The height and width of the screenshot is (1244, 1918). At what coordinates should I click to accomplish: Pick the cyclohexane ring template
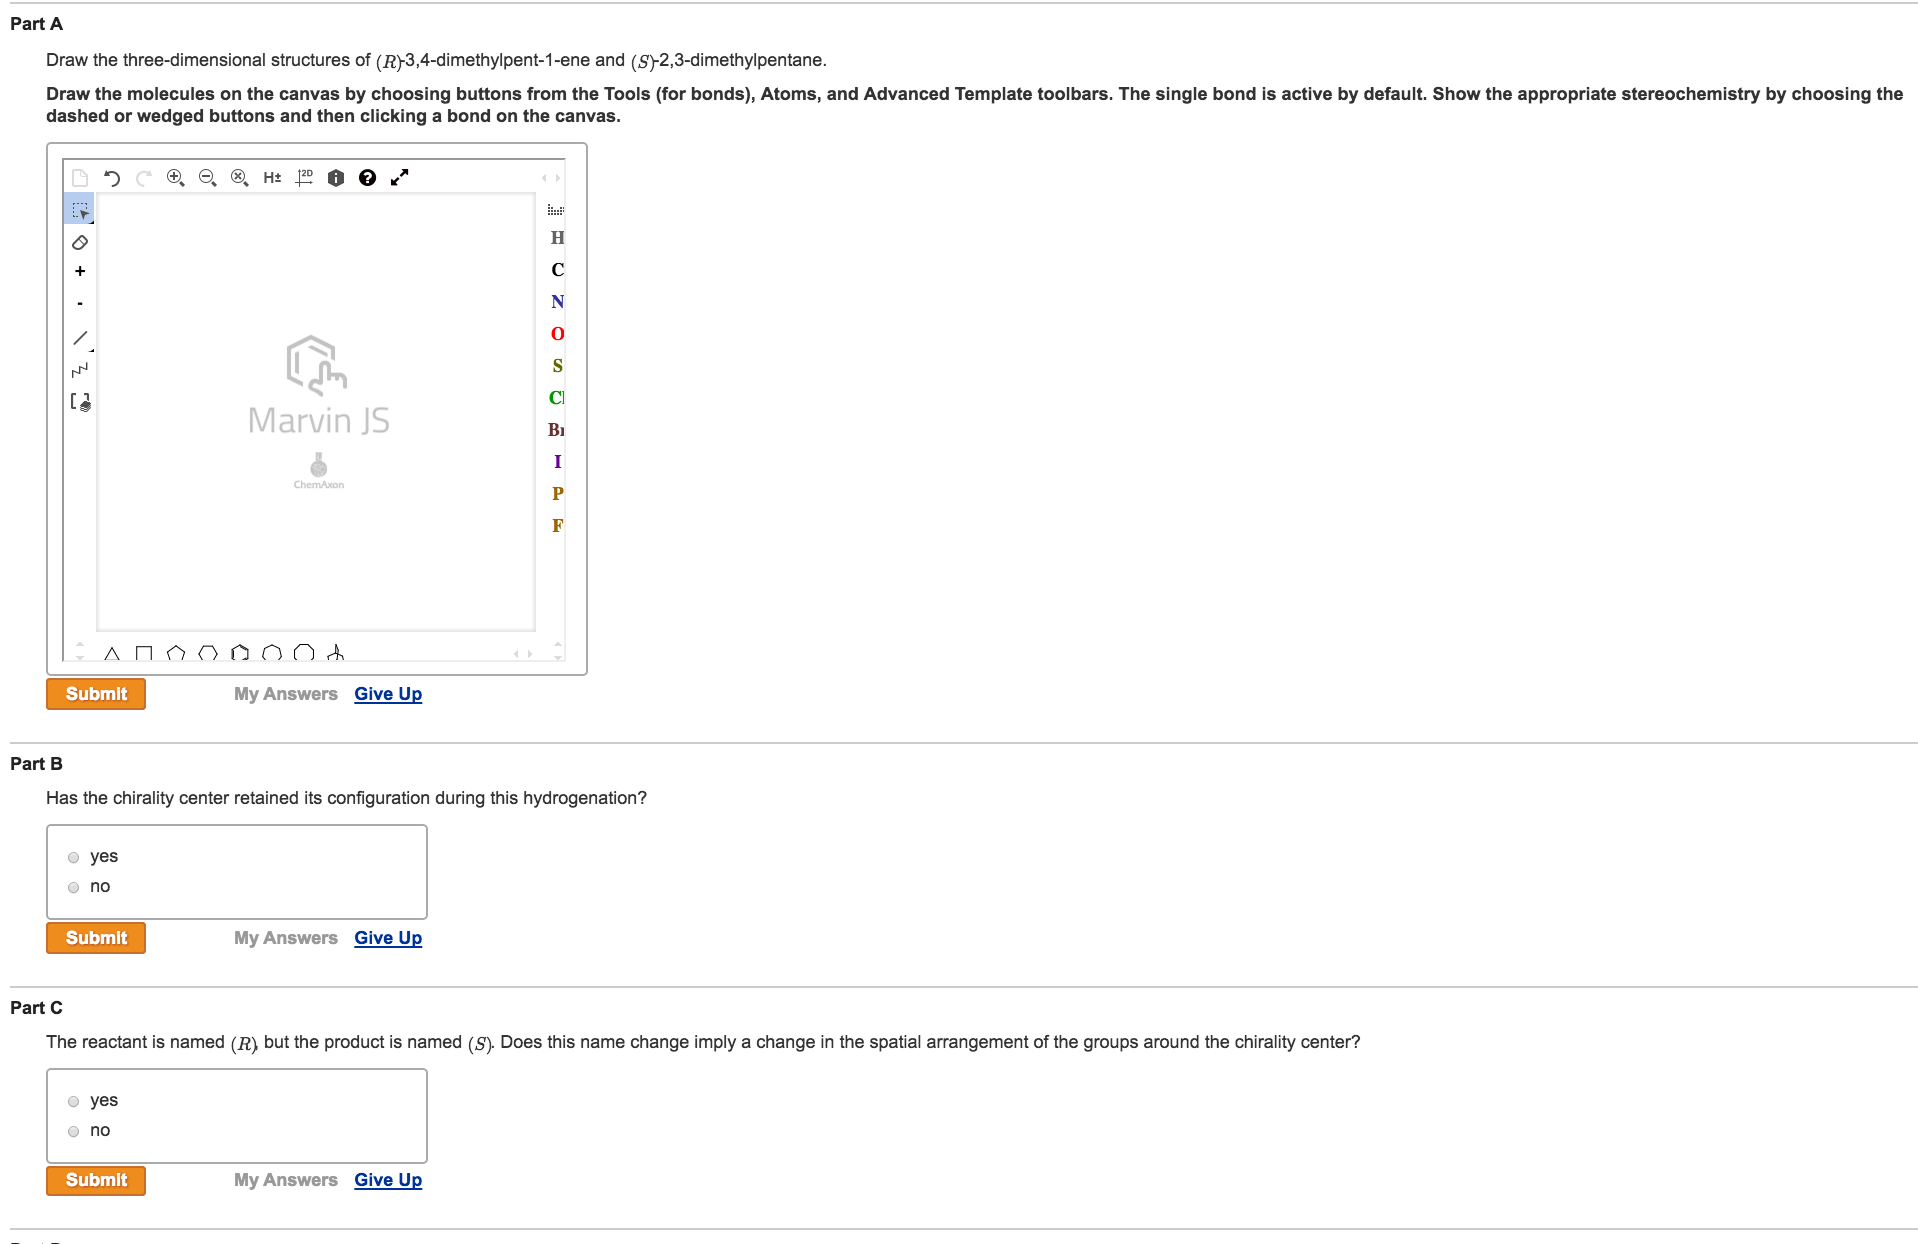coord(208,654)
